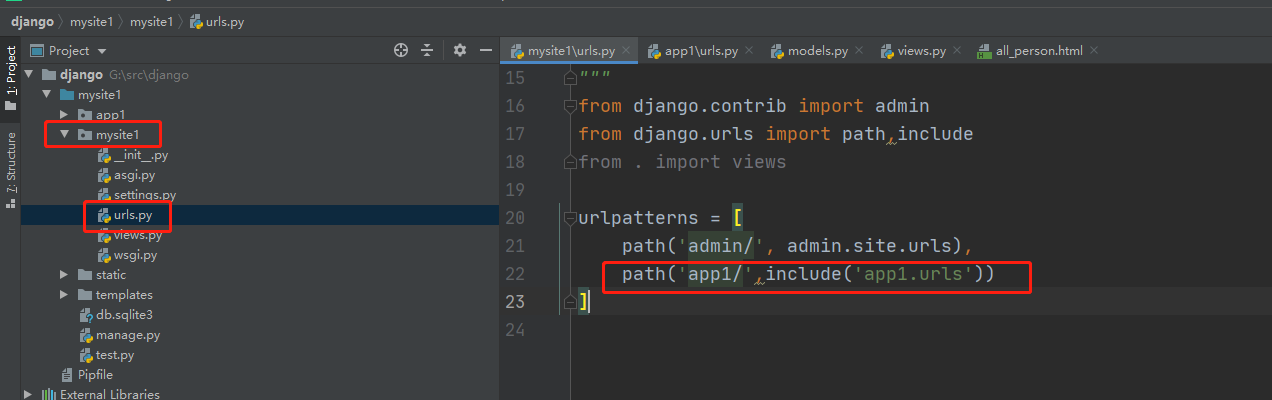Expand the app1 folder
The image size is (1272, 400).
point(64,115)
